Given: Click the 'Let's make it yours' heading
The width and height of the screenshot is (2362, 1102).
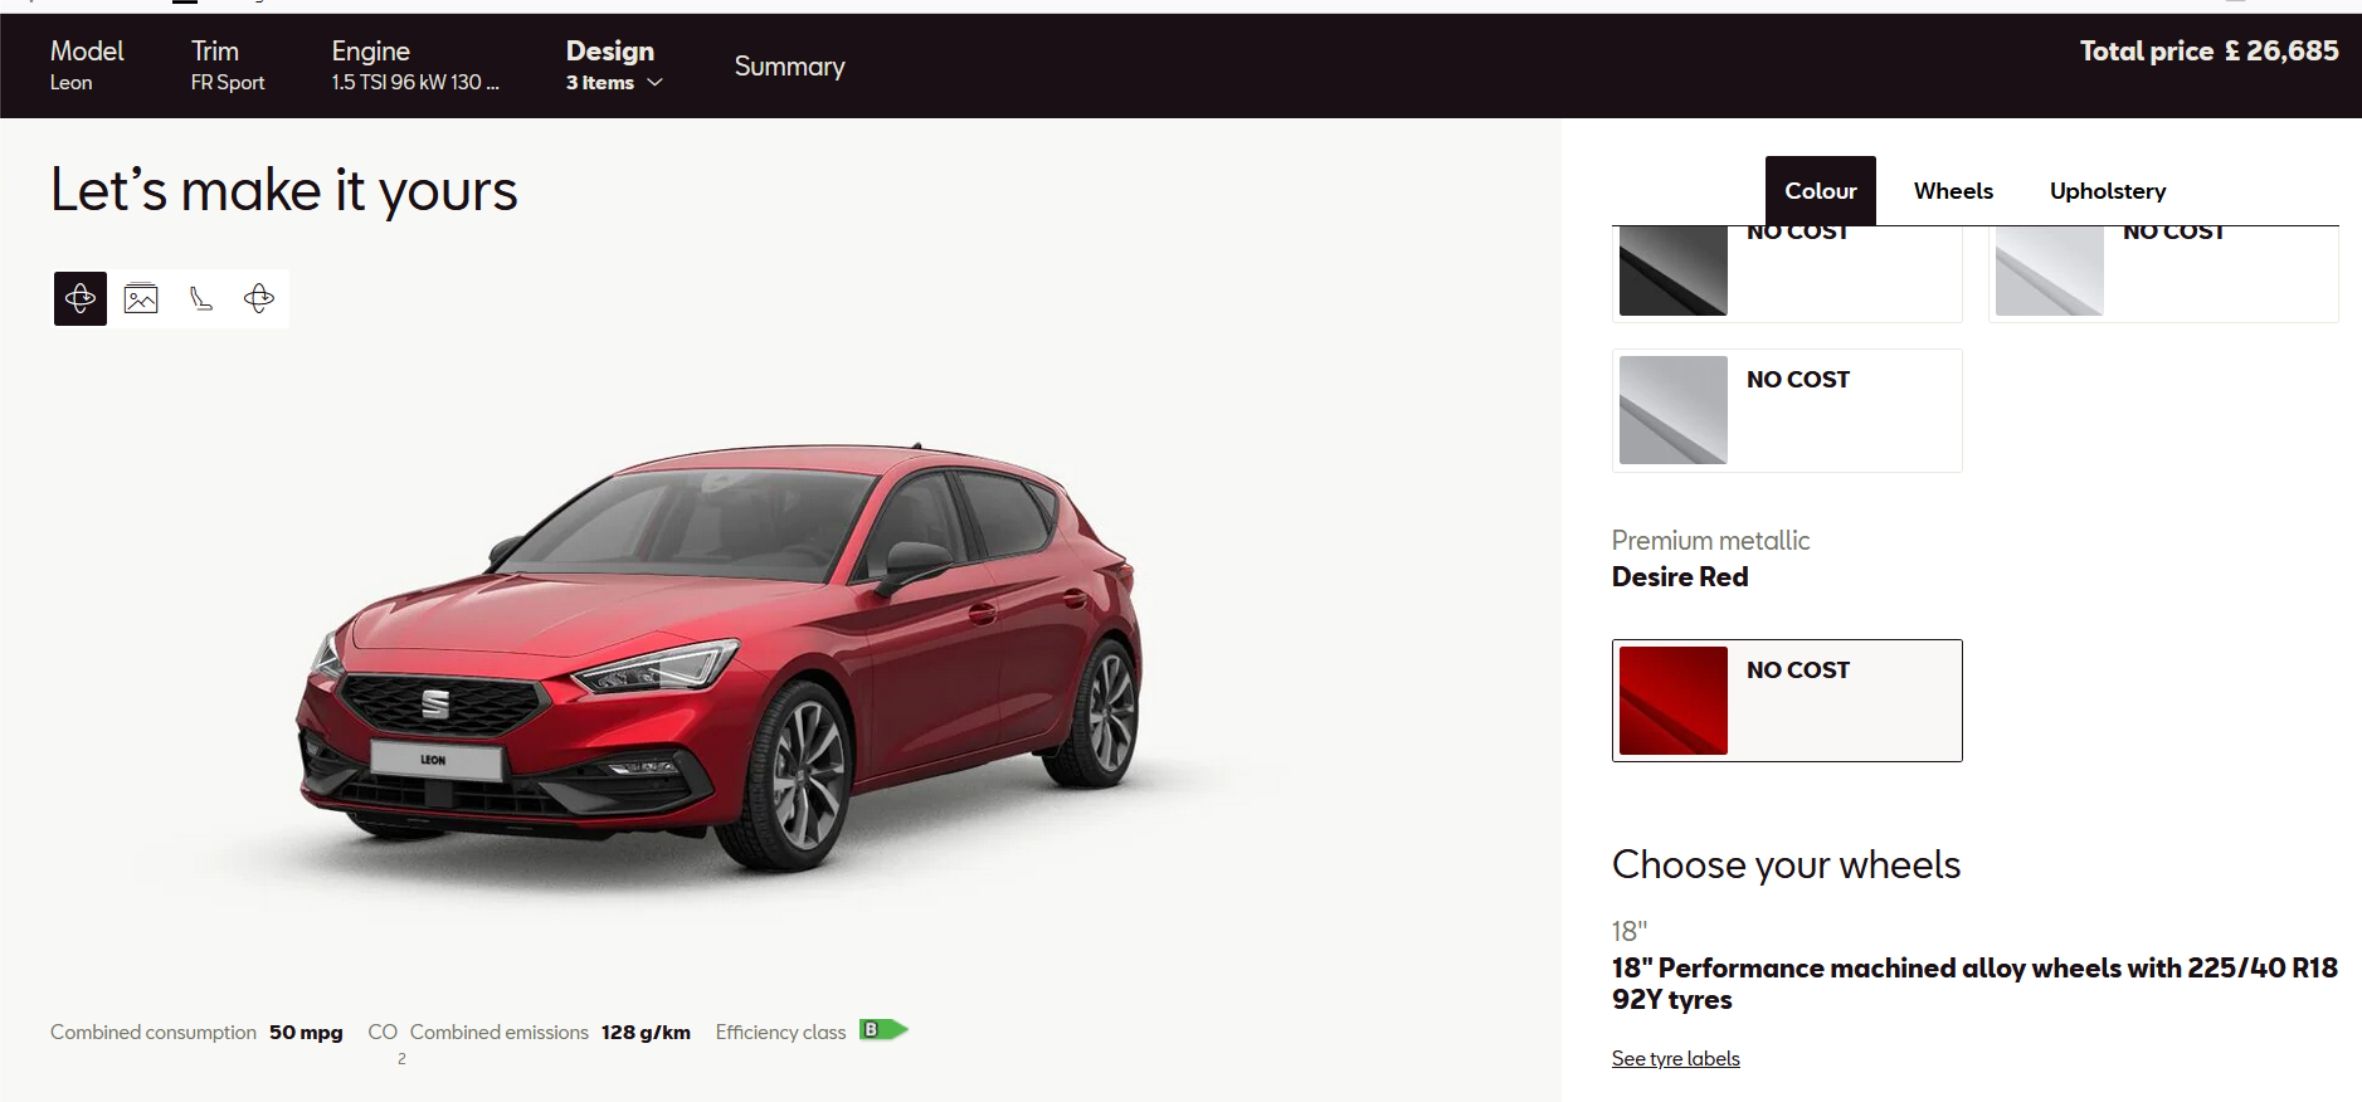Looking at the screenshot, I should click(284, 190).
